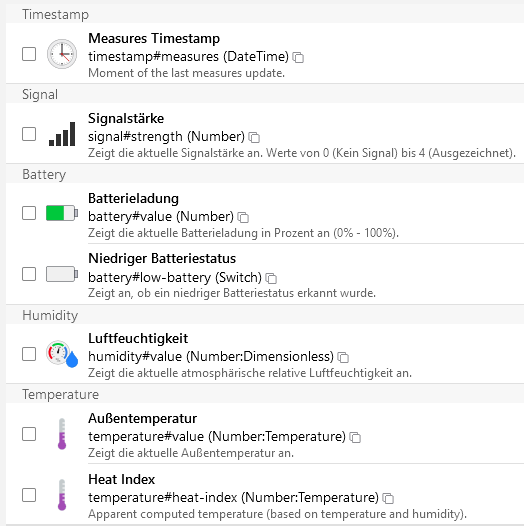
Task: Copy the temperature#value channel ID
Action: point(355,437)
